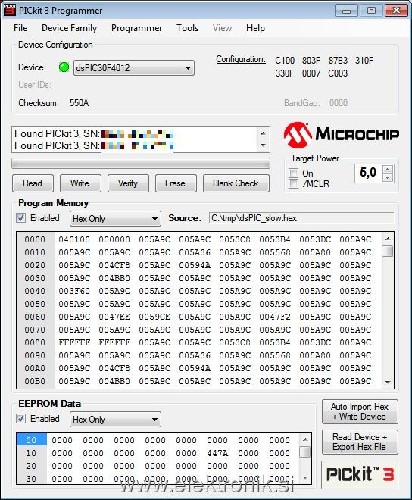Open Program Memory Hex Only dropdown
This screenshot has height=500, width=412.
[x=115, y=219]
